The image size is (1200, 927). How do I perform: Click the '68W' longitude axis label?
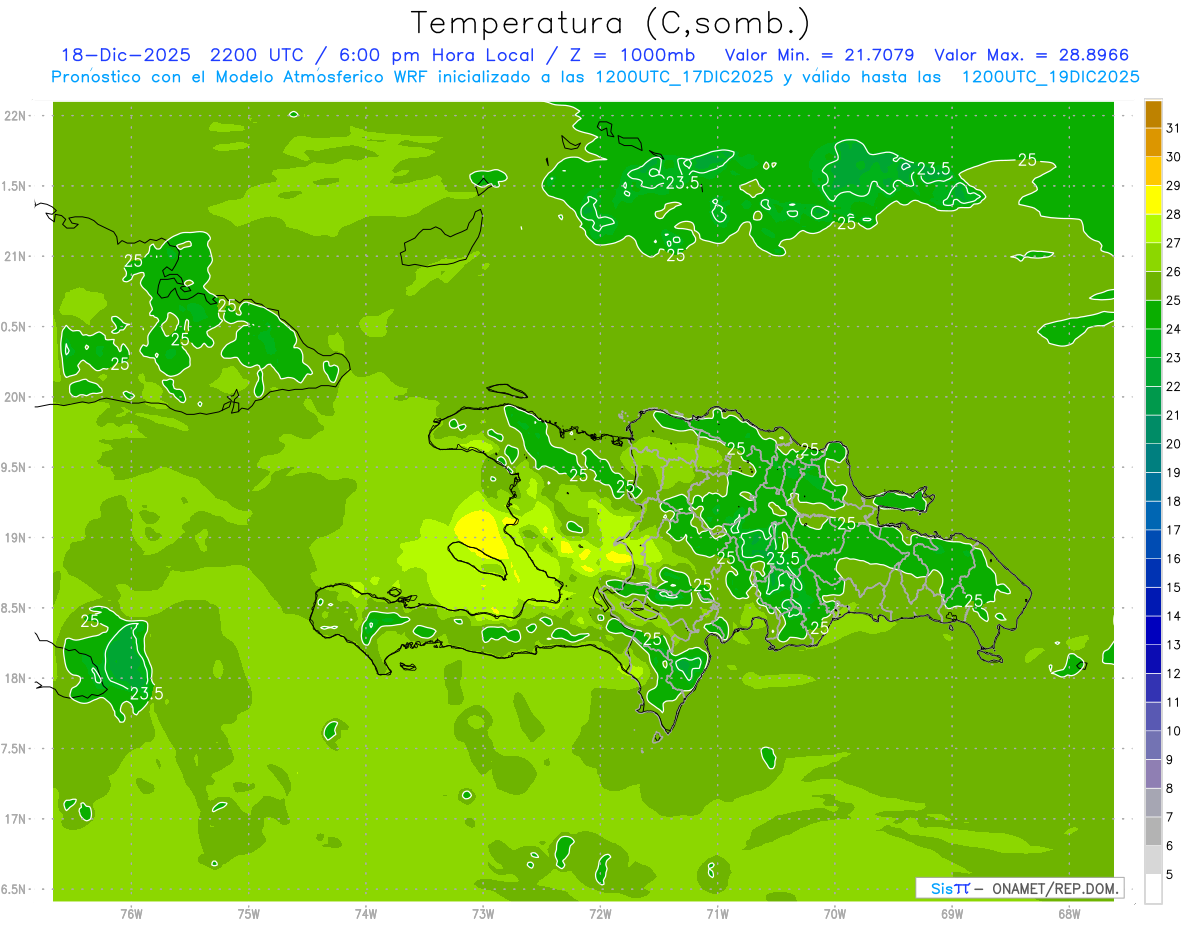tap(1068, 913)
